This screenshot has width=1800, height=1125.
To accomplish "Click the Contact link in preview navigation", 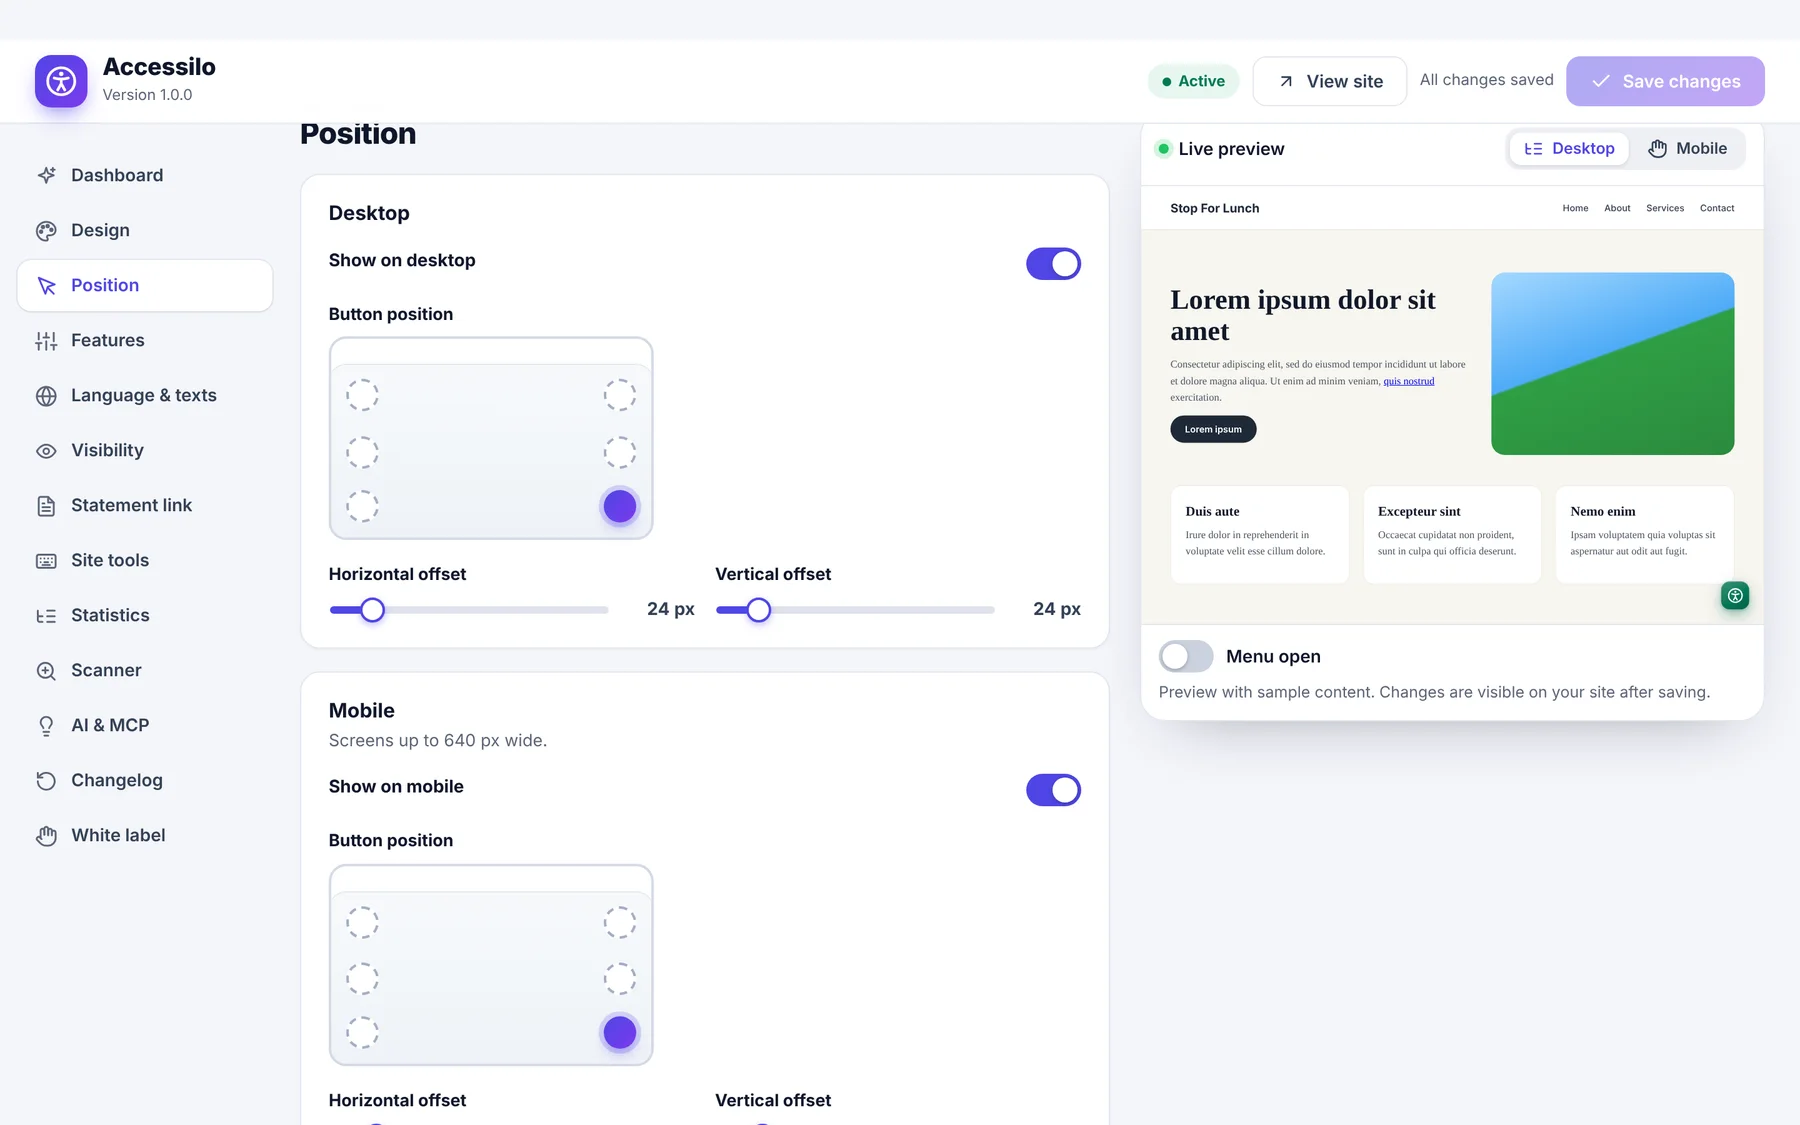I will [1717, 208].
